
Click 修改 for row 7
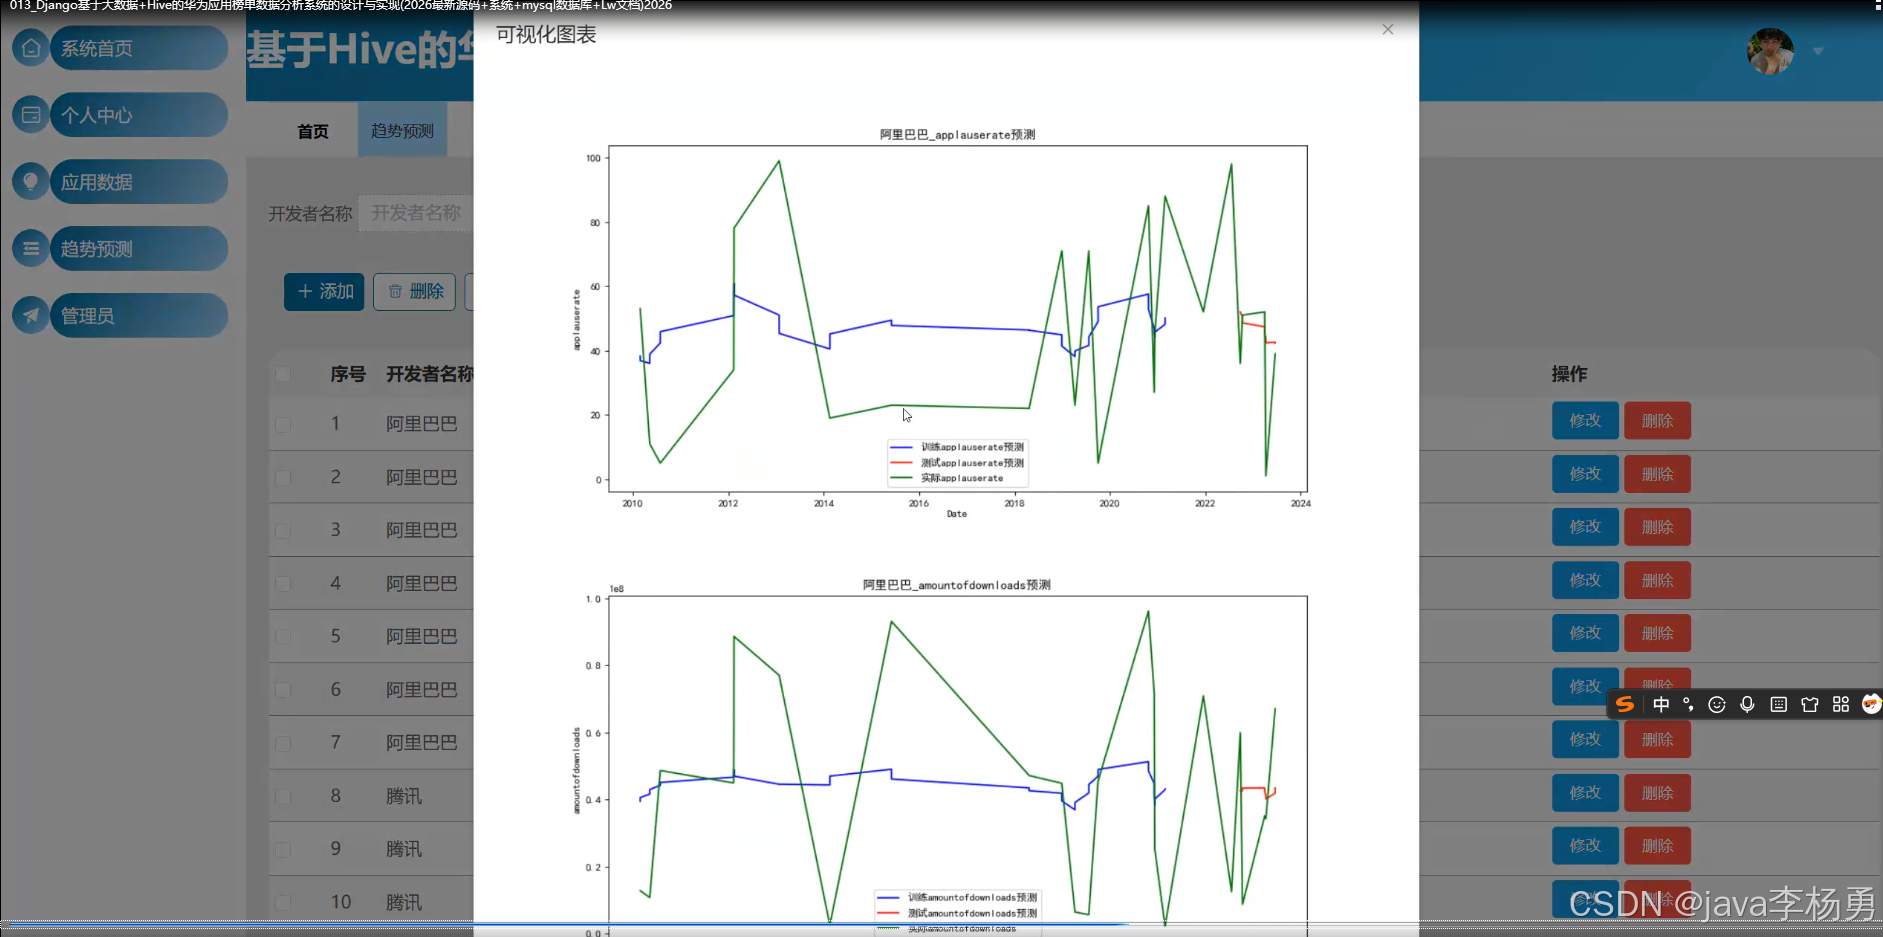tap(1585, 739)
